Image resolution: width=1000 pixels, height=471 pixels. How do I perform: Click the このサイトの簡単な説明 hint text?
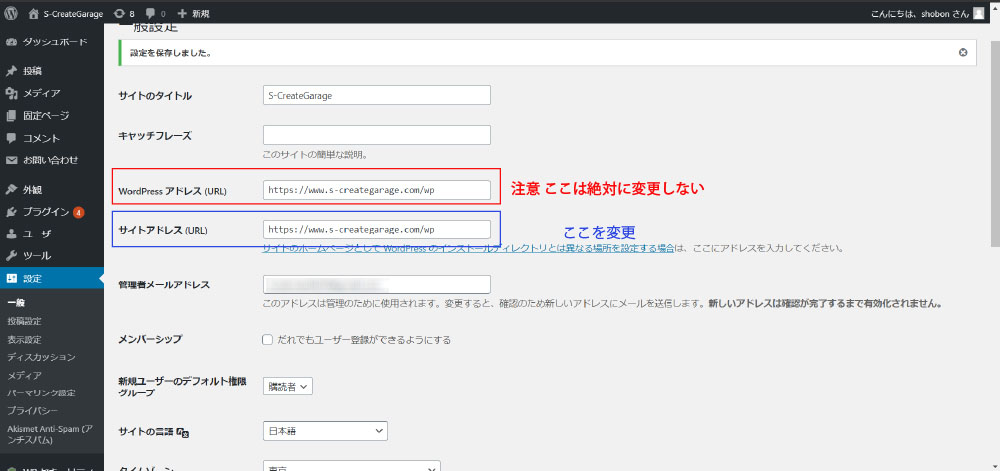pyautogui.click(x=315, y=154)
